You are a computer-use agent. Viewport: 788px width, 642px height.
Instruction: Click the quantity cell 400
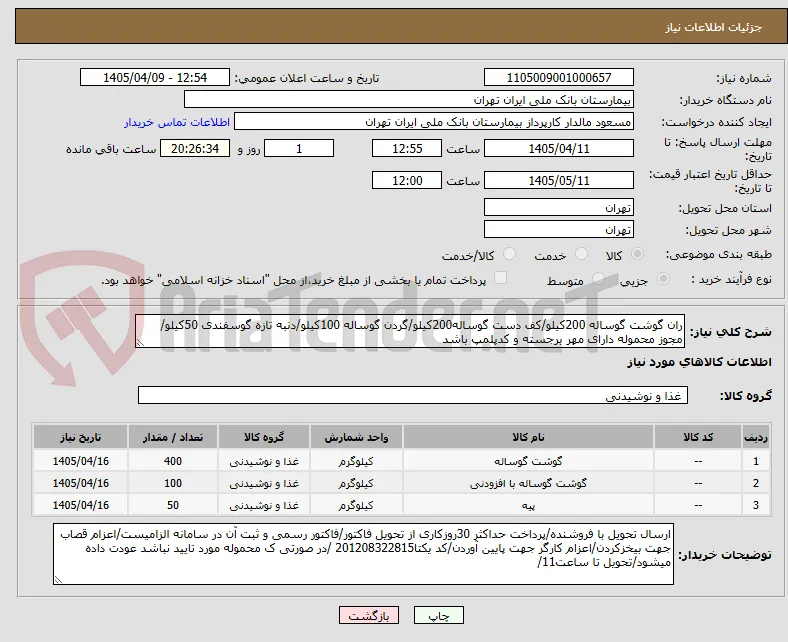coord(173,461)
